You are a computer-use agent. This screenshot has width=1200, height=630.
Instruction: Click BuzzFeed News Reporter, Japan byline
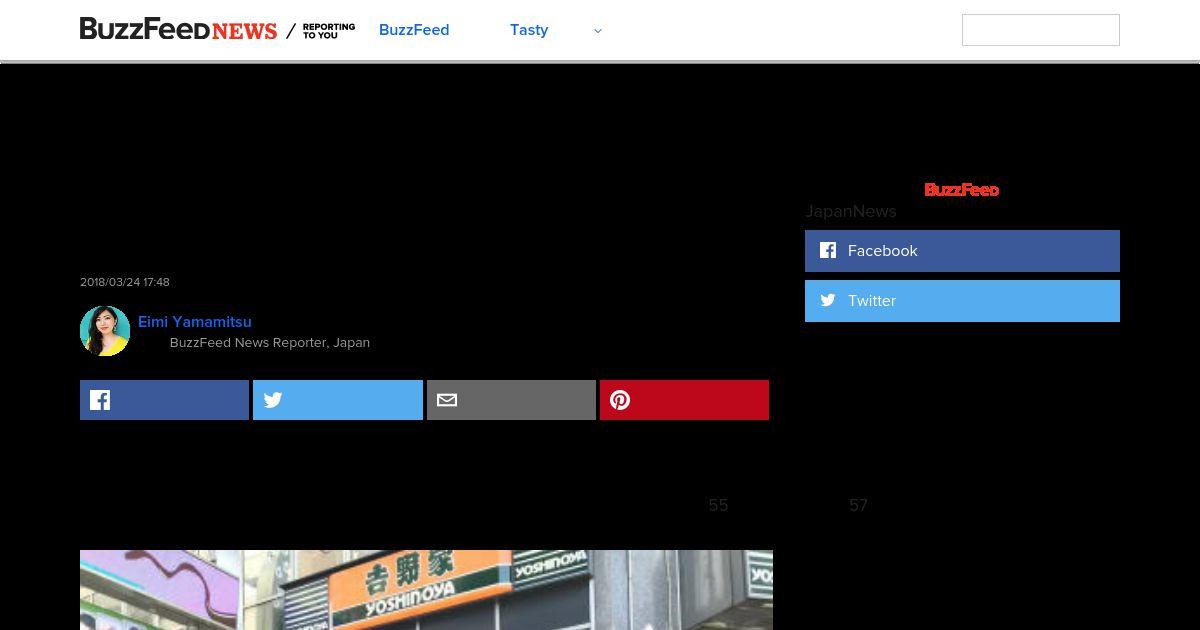click(x=270, y=342)
